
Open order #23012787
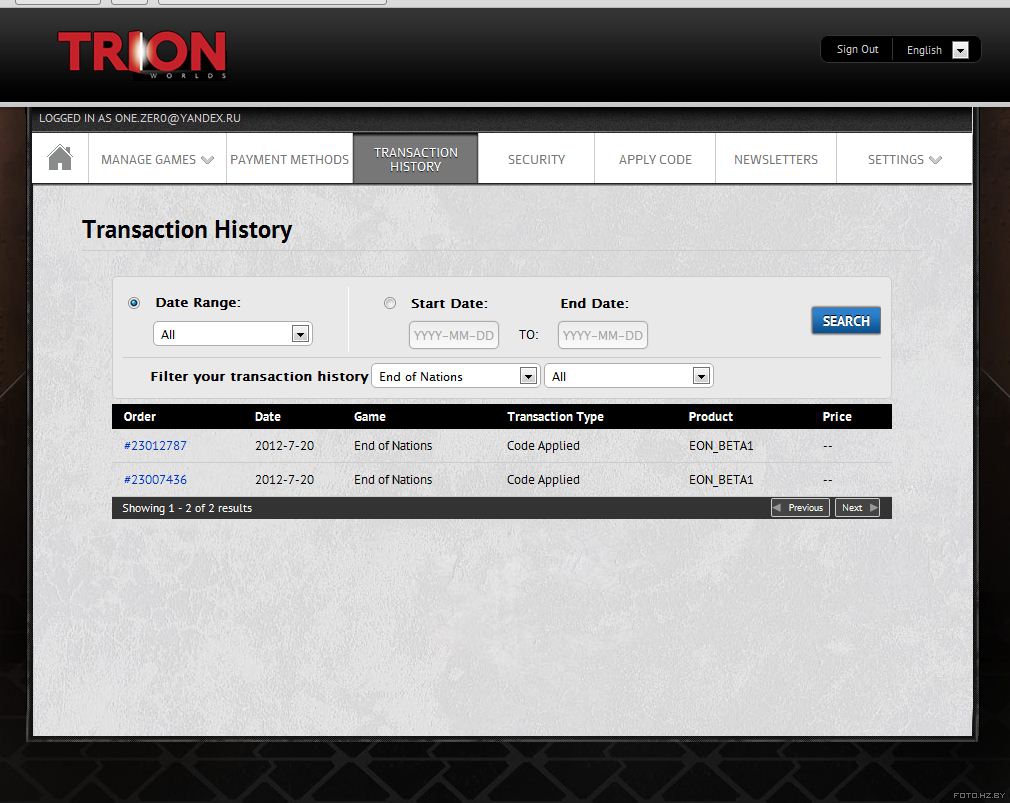(155, 446)
